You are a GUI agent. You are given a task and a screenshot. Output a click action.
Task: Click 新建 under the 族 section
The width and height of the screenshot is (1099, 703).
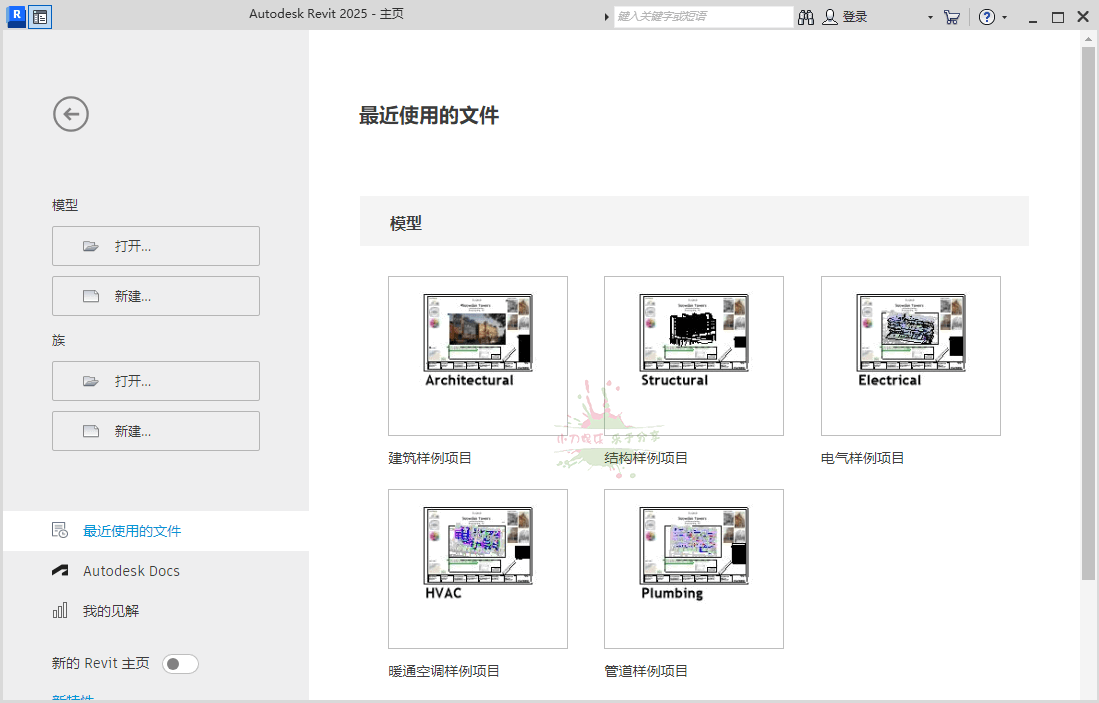(155, 430)
